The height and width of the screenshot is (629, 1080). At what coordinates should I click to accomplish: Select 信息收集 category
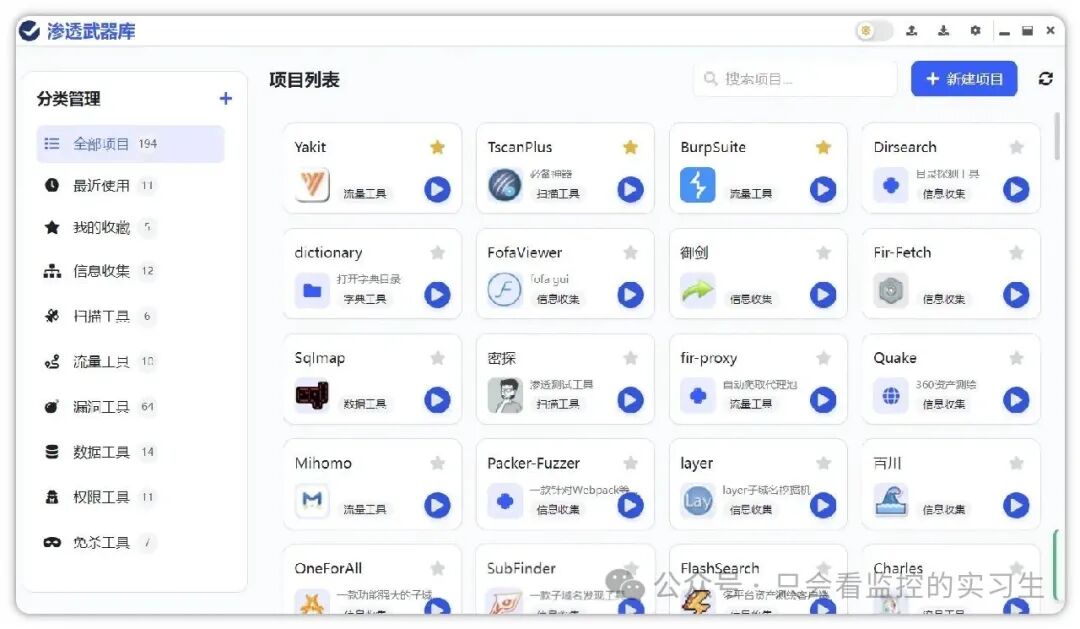click(130, 271)
